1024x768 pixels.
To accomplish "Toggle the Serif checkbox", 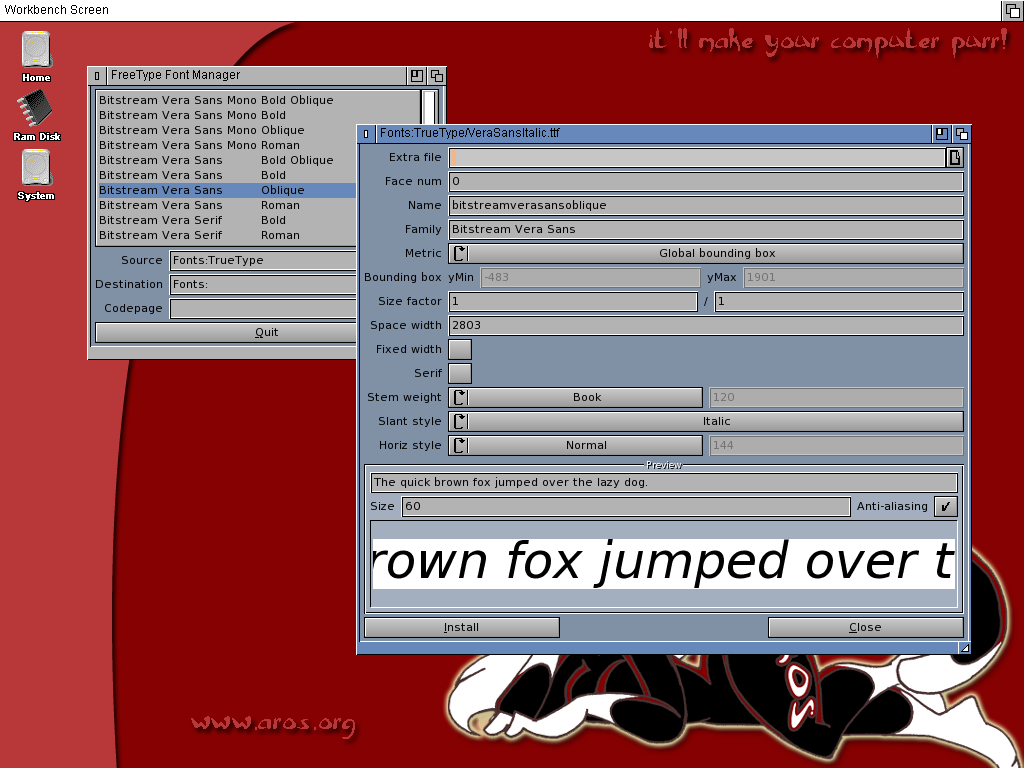I will (460, 374).
